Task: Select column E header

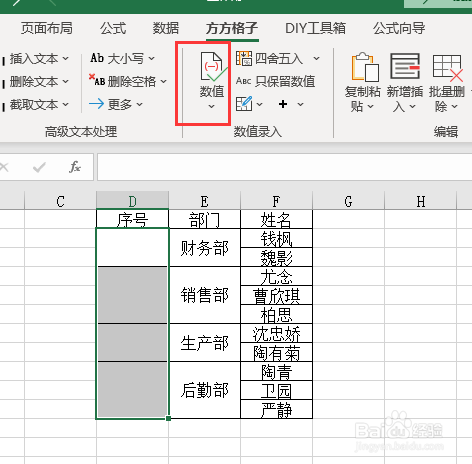Action: pyautogui.click(x=204, y=201)
